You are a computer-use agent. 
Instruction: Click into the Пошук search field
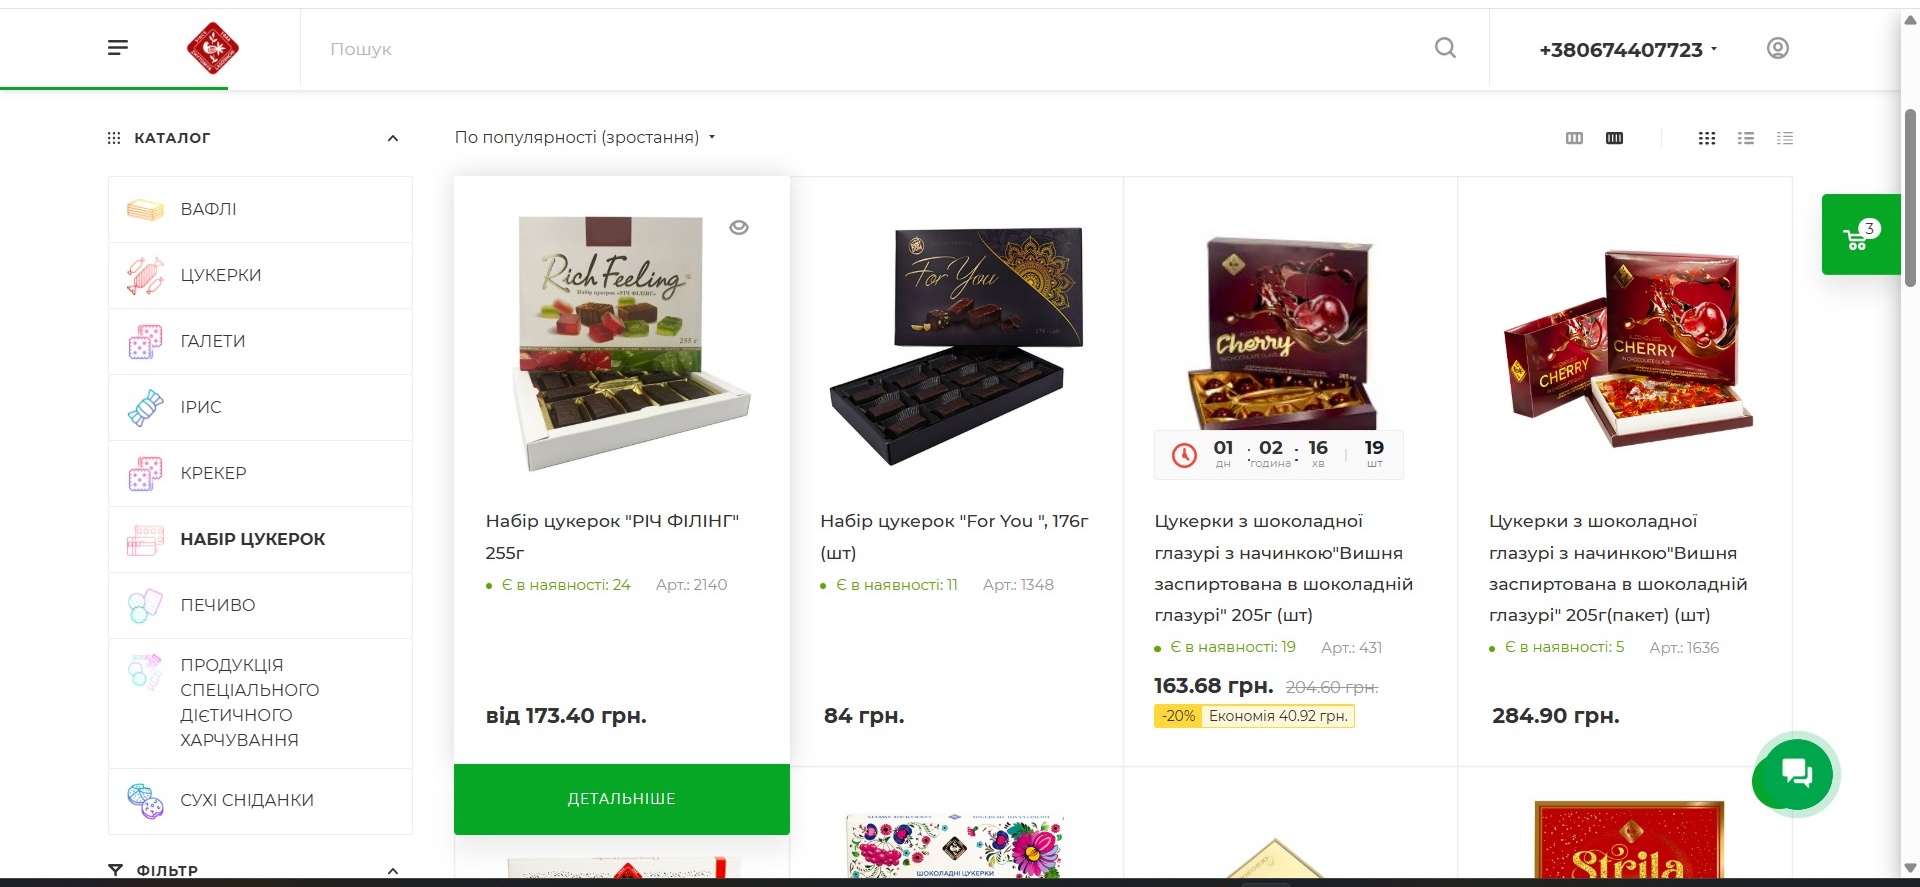click(870, 49)
